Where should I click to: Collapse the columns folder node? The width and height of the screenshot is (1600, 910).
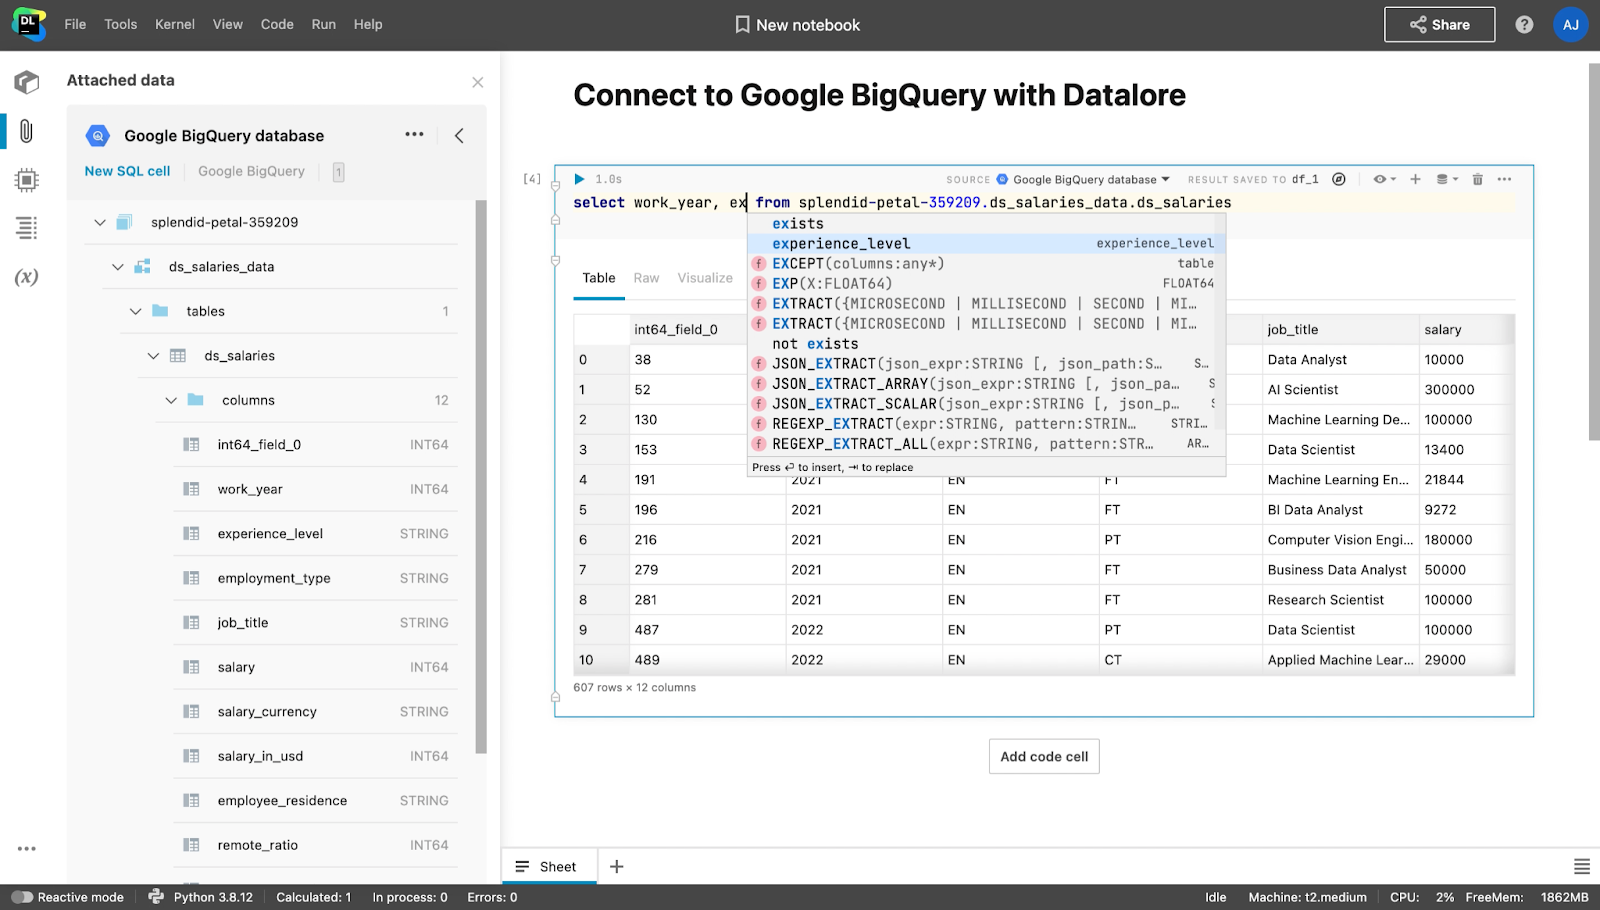171,400
